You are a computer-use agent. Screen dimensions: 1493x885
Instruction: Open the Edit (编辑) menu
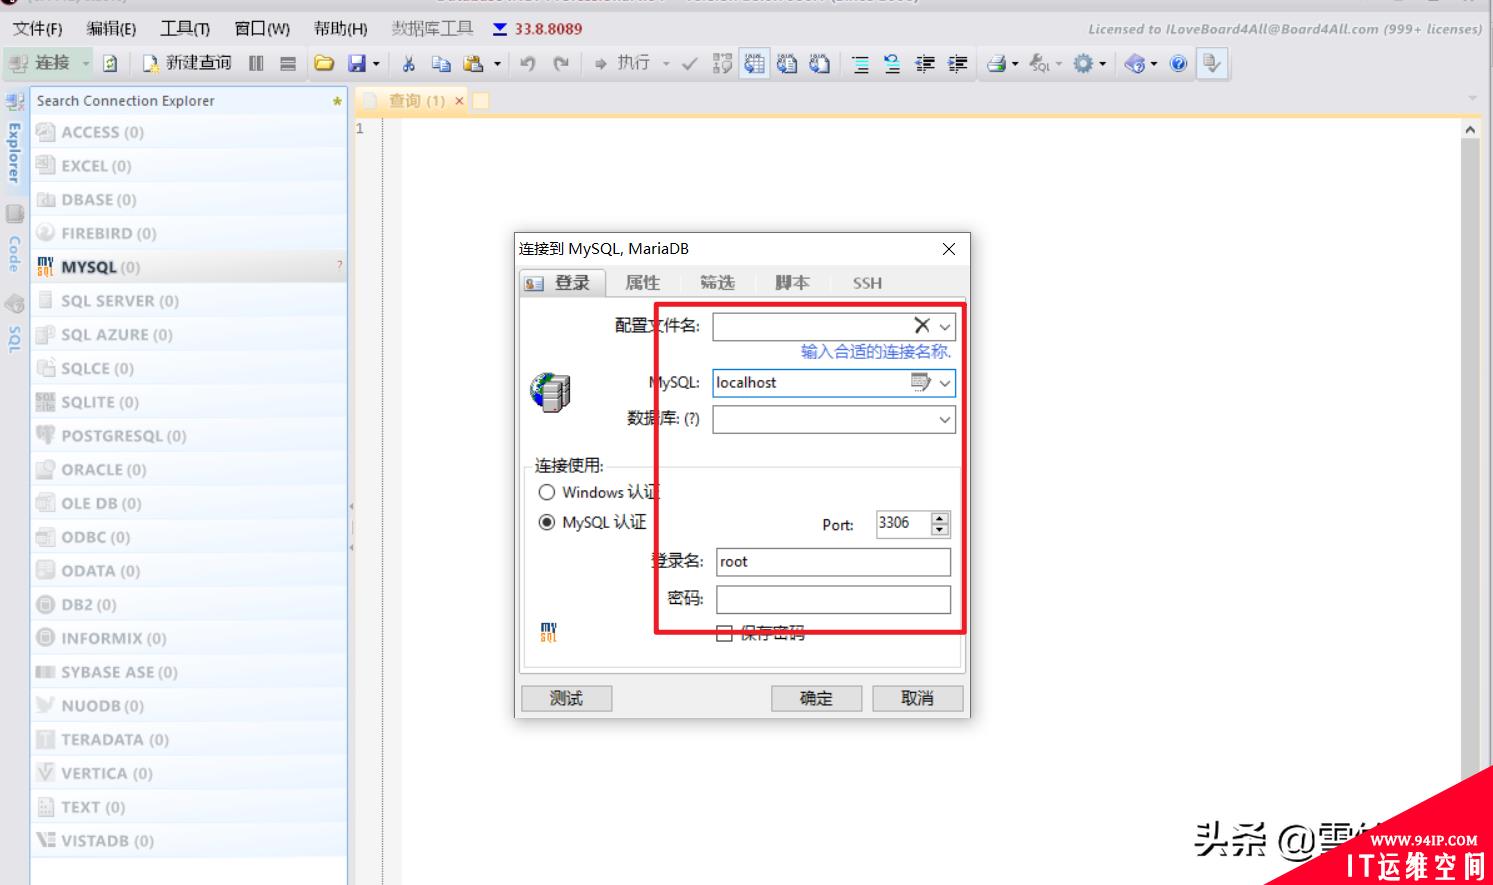(x=111, y=29)
